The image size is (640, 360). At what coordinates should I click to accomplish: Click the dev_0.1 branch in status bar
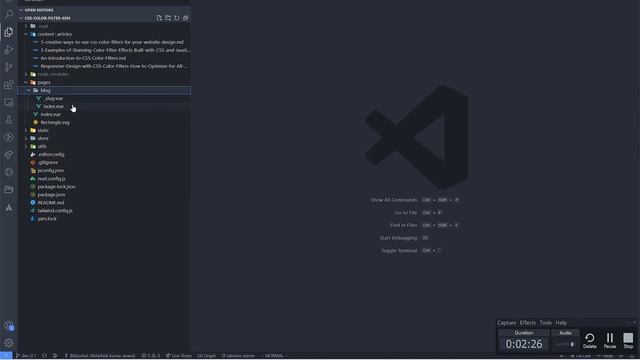26,356
